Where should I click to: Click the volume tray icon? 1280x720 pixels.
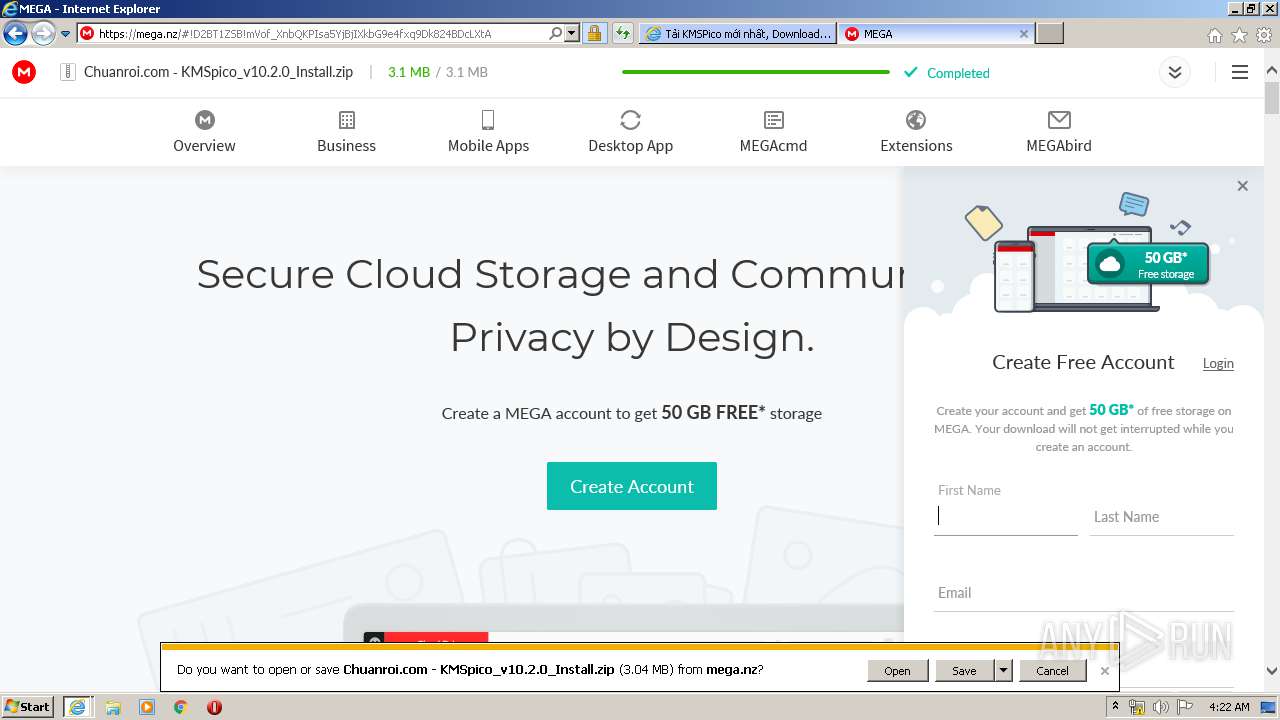click(x=1161, y=707)
